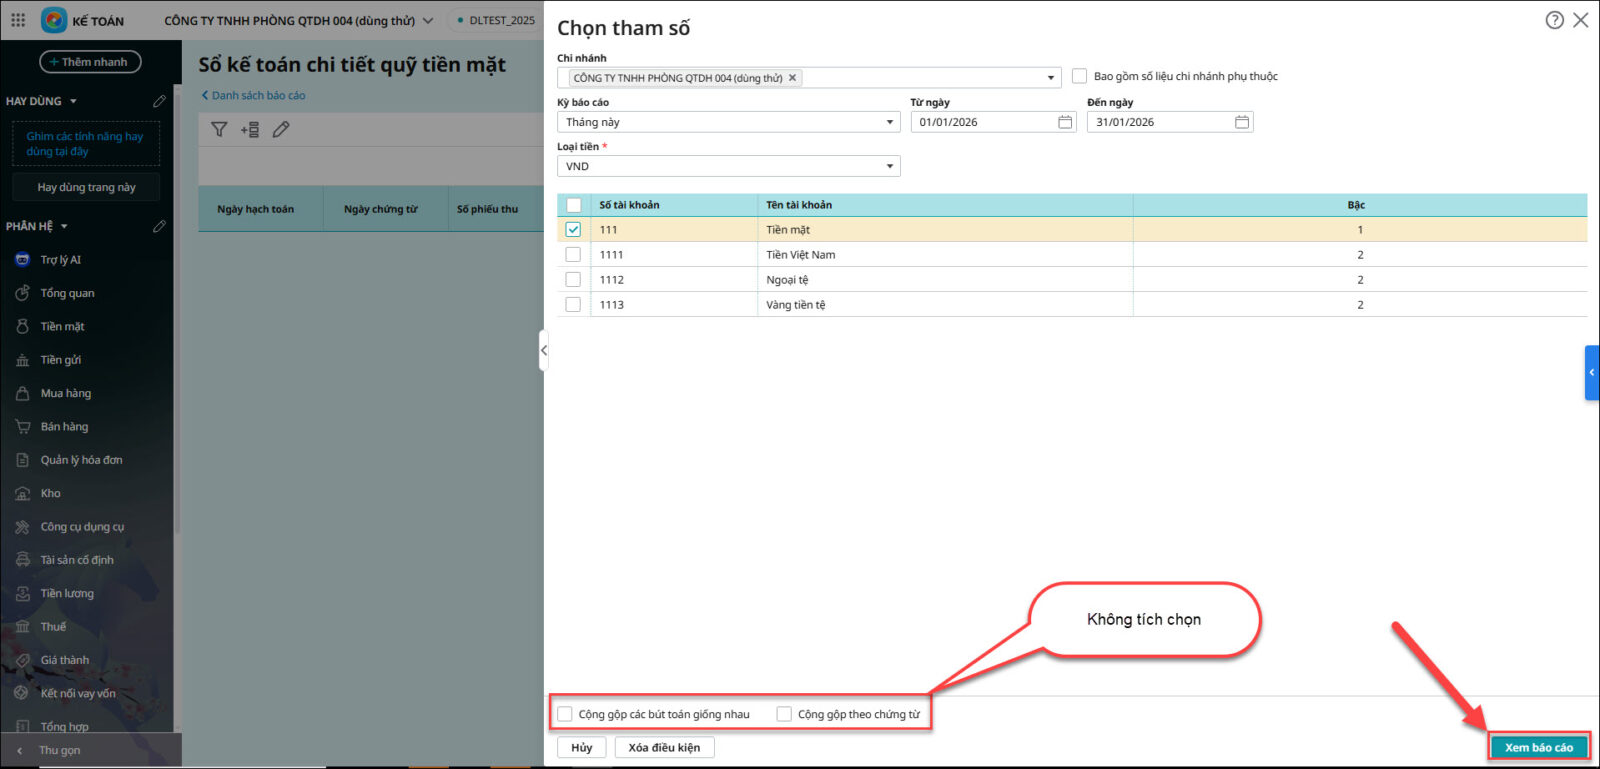Image resolution: width=1600 pixels, height=769 pixels.
Task: Remove the selected branch tag with X
Action: 792,78
